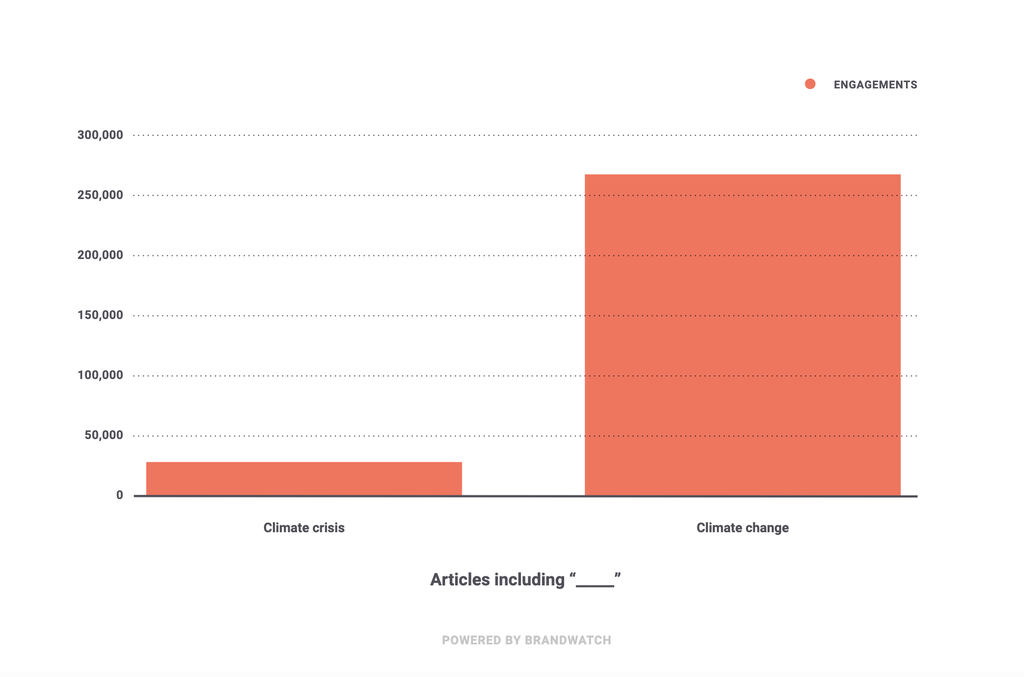Select the short Climate crisis bar
Viewport: 1024px width, 677px height.
(x=304, y=478)
